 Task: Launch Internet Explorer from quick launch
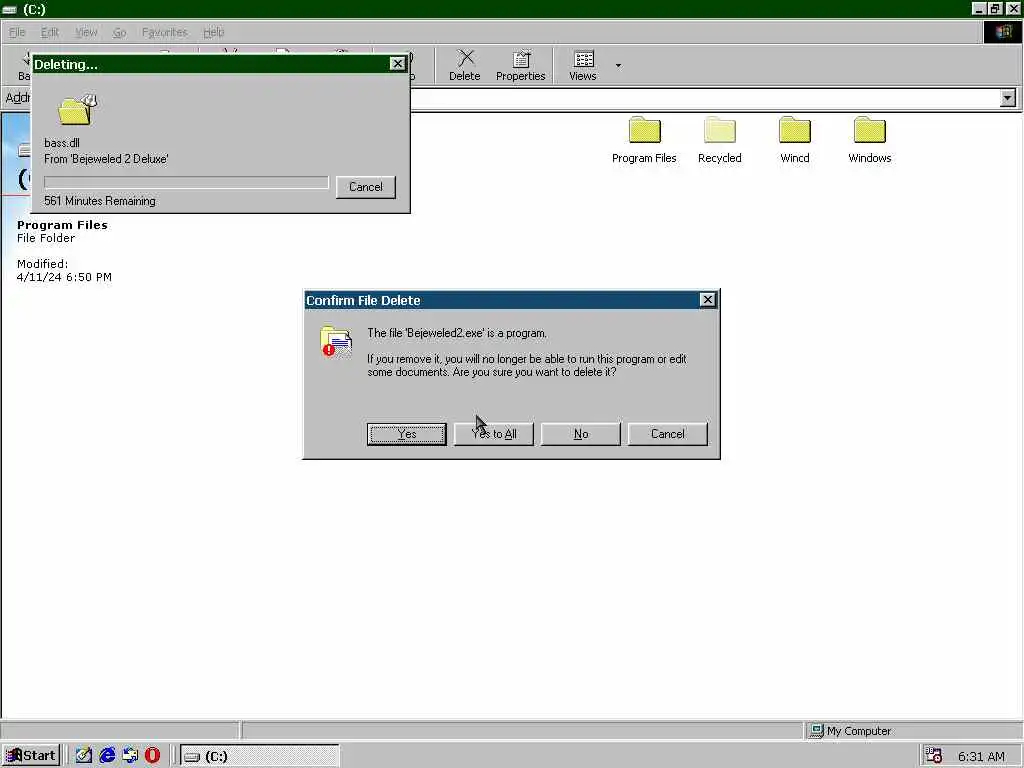[107, 756]
